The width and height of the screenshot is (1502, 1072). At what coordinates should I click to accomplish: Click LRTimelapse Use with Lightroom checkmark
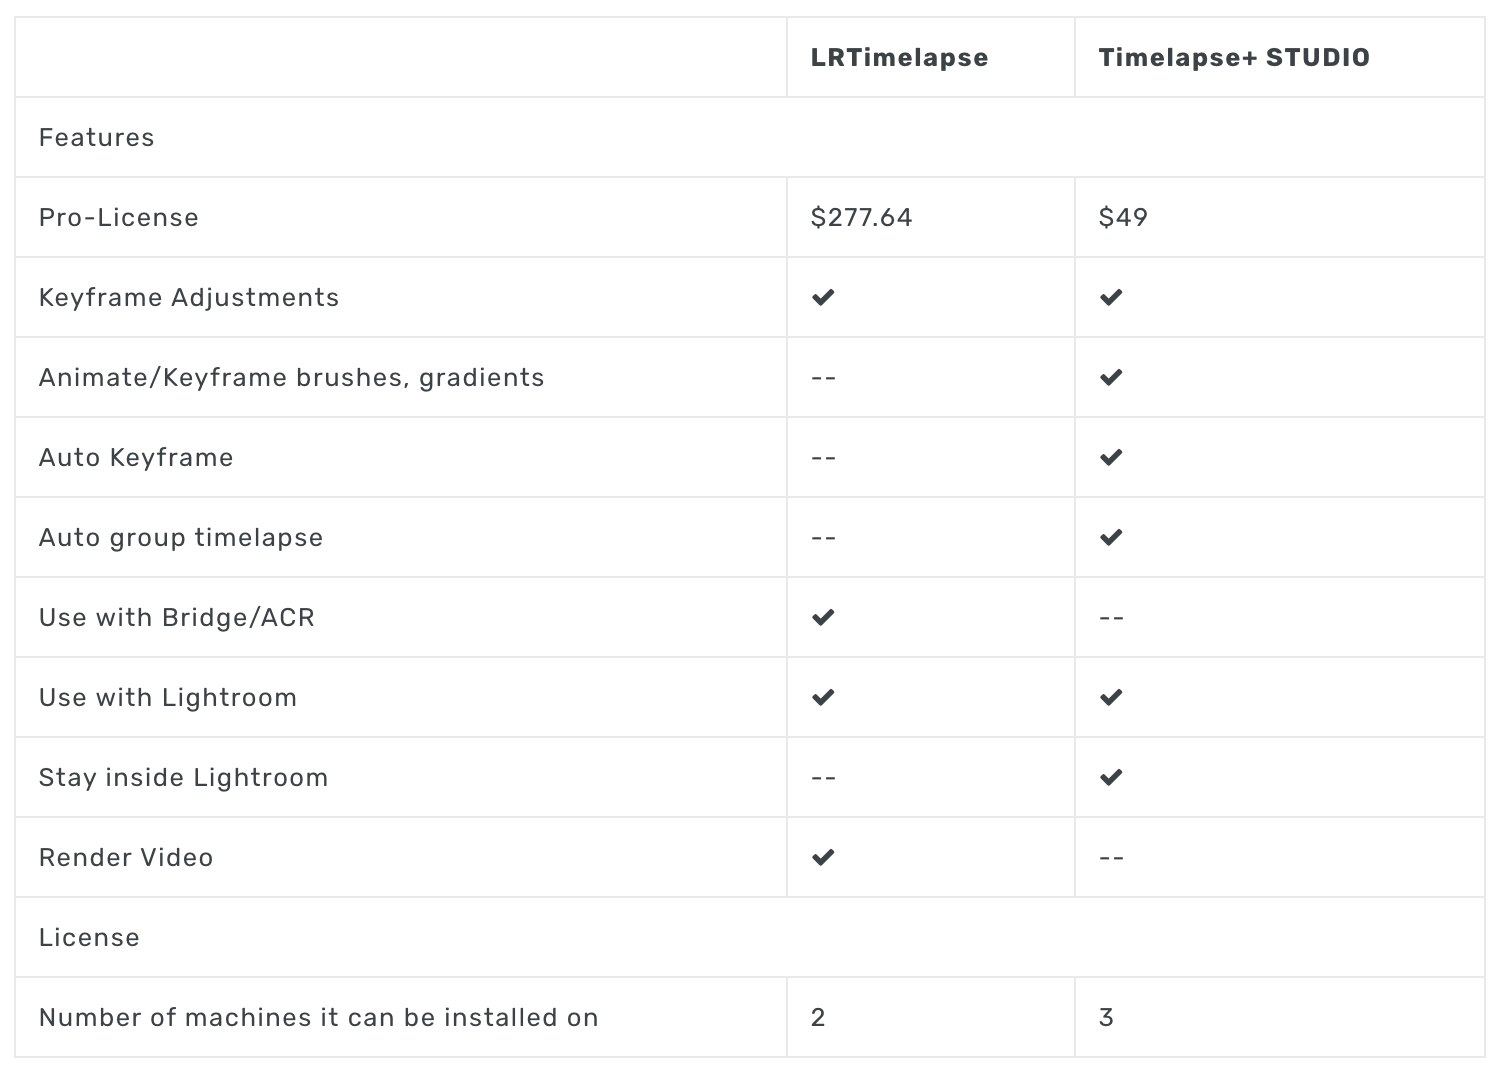(823, 697)
